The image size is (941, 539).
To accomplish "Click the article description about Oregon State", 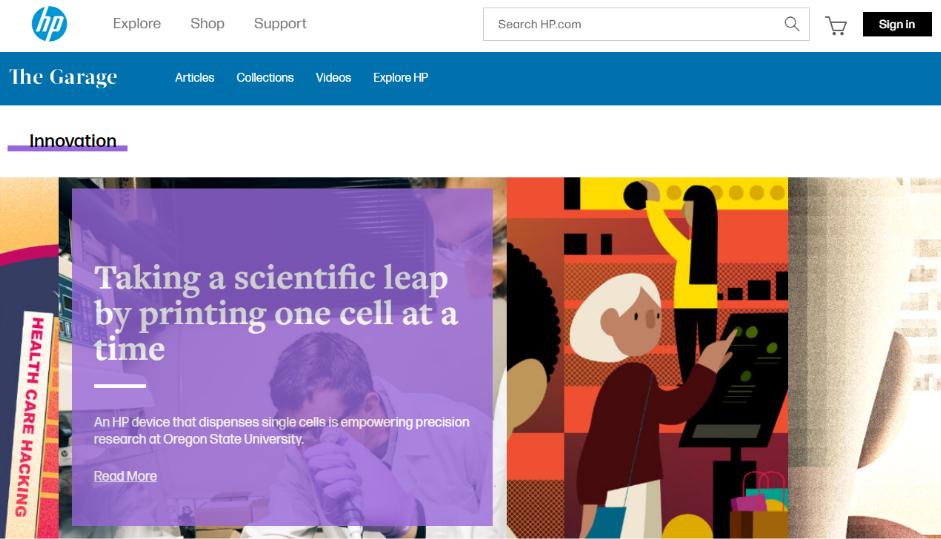I will [281, 430].
